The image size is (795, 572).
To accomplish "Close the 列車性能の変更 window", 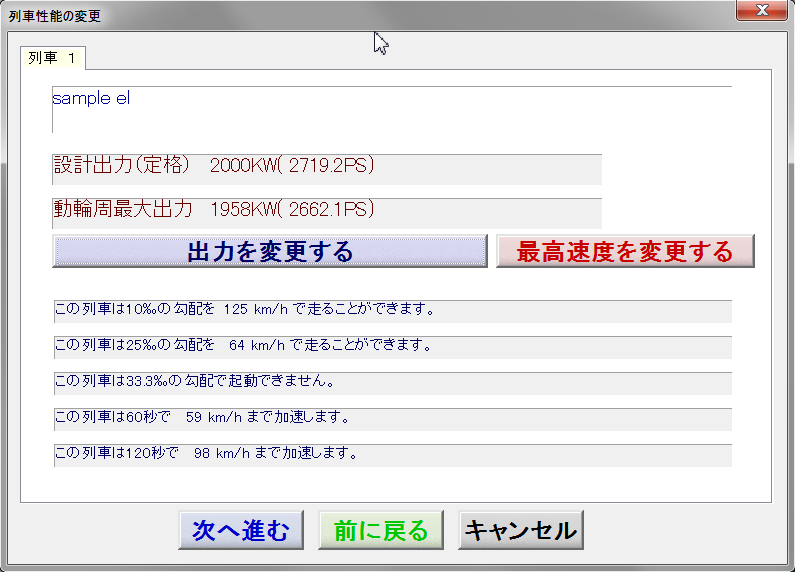I will coord(762,11).
